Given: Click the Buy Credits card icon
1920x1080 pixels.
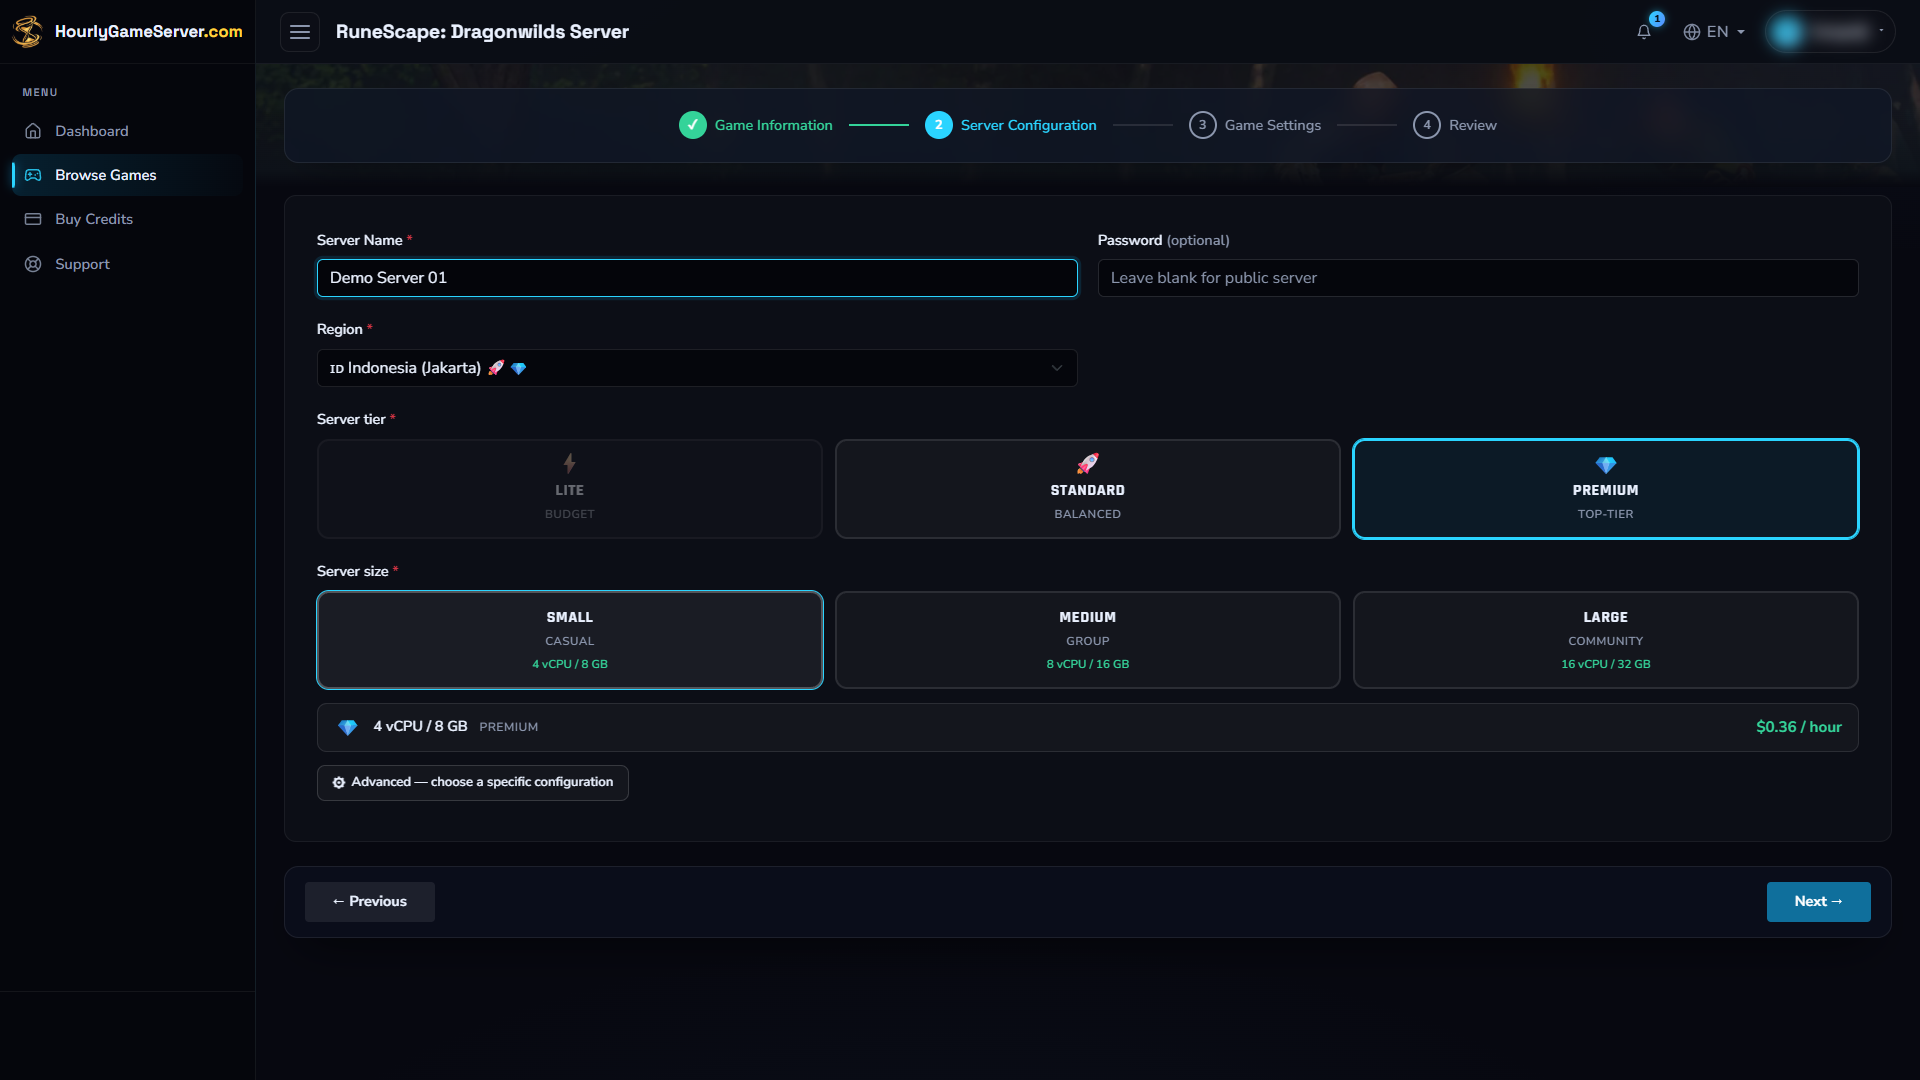Looking at the screenshot, I should (x=33, y=219).
